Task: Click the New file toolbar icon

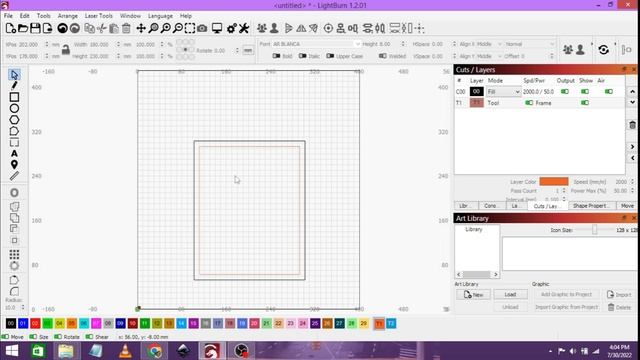Action: pyautogui.click(x=11, y=28)
